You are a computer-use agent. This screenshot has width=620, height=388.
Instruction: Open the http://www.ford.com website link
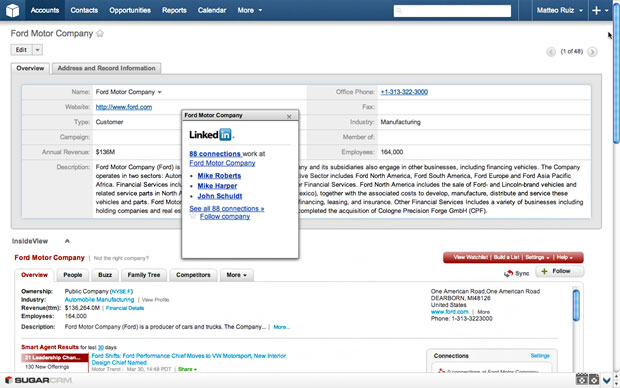(124, 107)
